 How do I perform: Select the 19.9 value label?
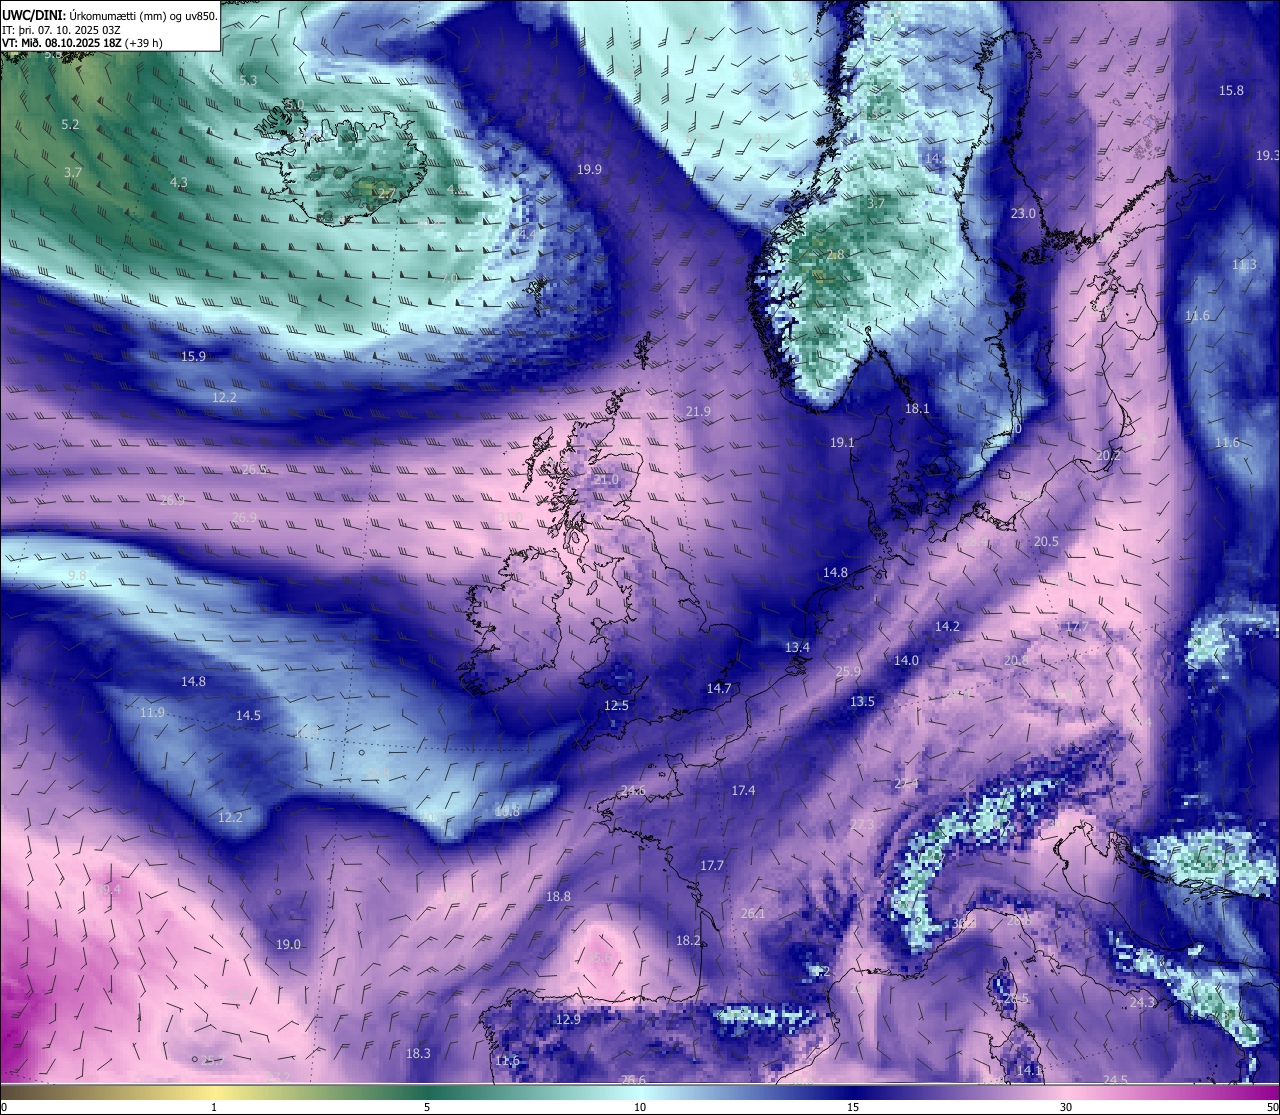(590, 170)
